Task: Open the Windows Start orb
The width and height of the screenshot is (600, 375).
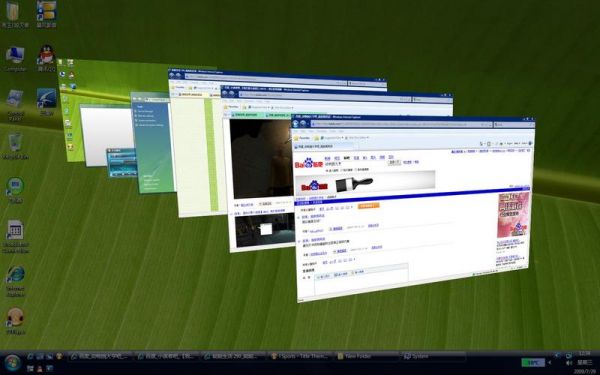Action: pyautogui.click(x=12, y=362)
